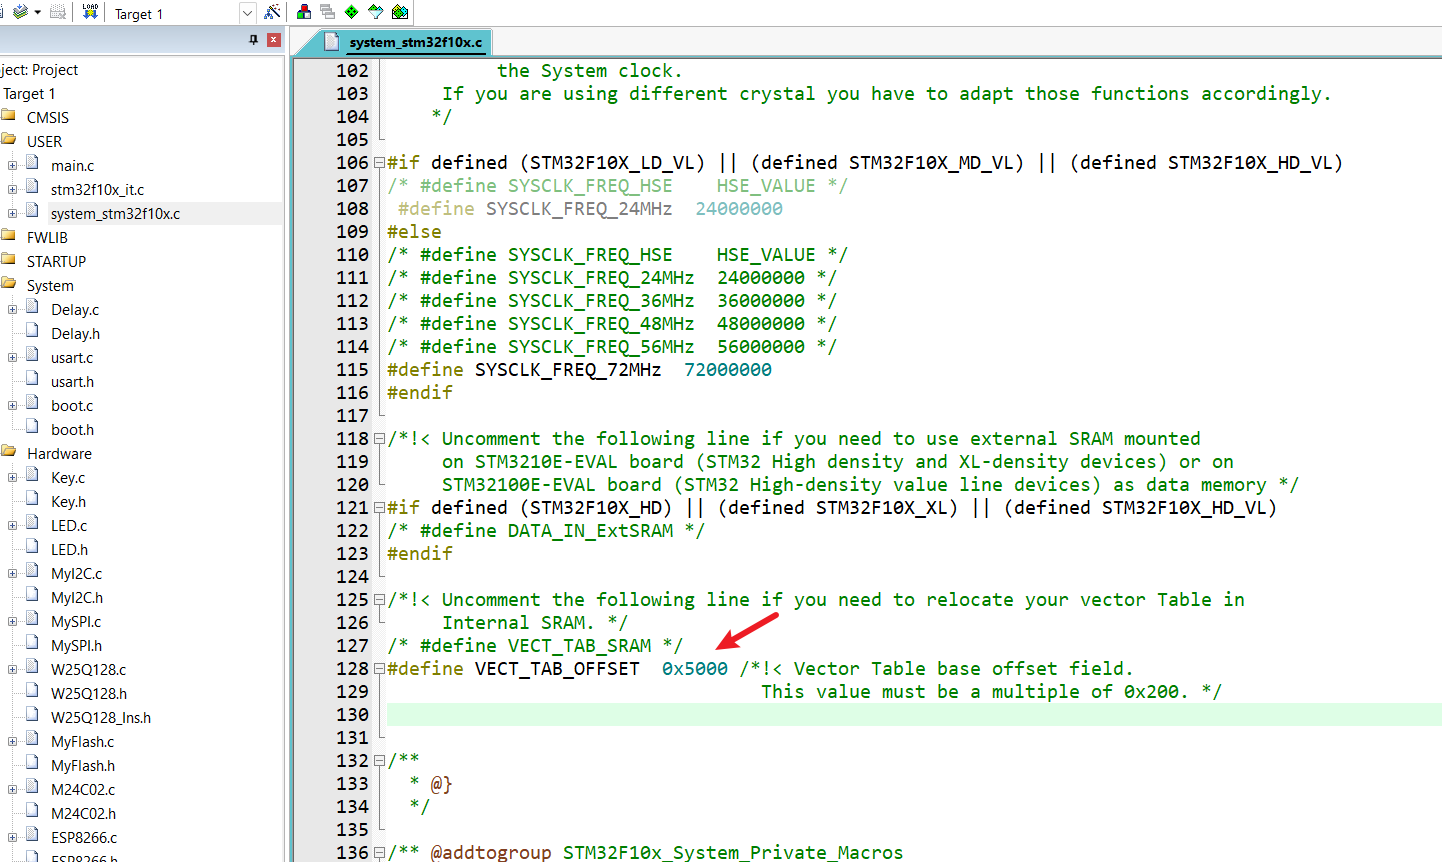Select the system_stm32f10x.c editor tab

click(414, 42)
